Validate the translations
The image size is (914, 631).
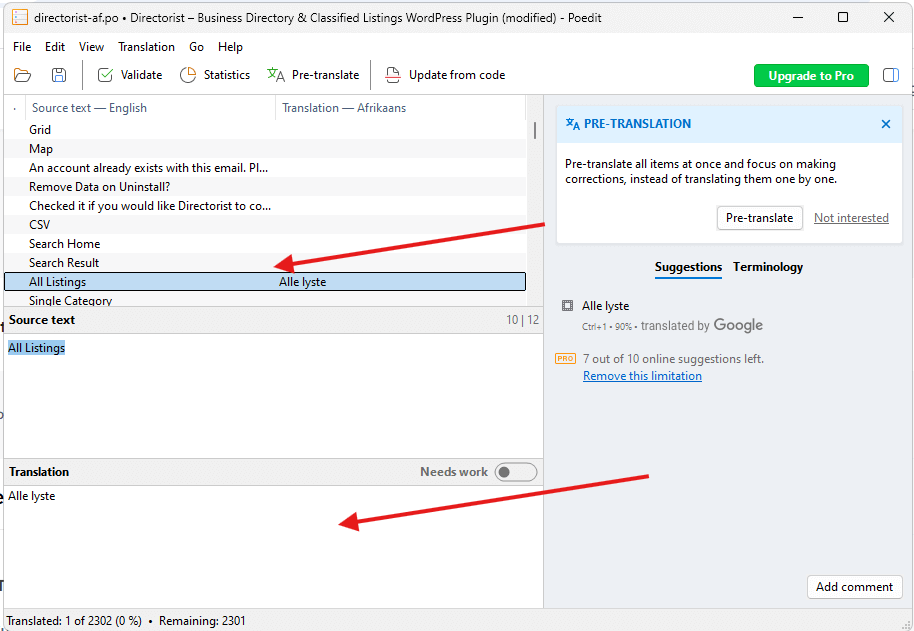point(129,74)
